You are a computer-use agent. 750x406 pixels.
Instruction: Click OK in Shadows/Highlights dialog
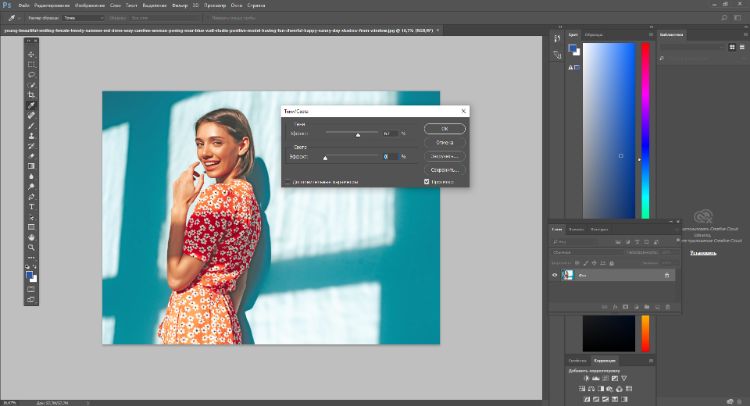(444, 129)
